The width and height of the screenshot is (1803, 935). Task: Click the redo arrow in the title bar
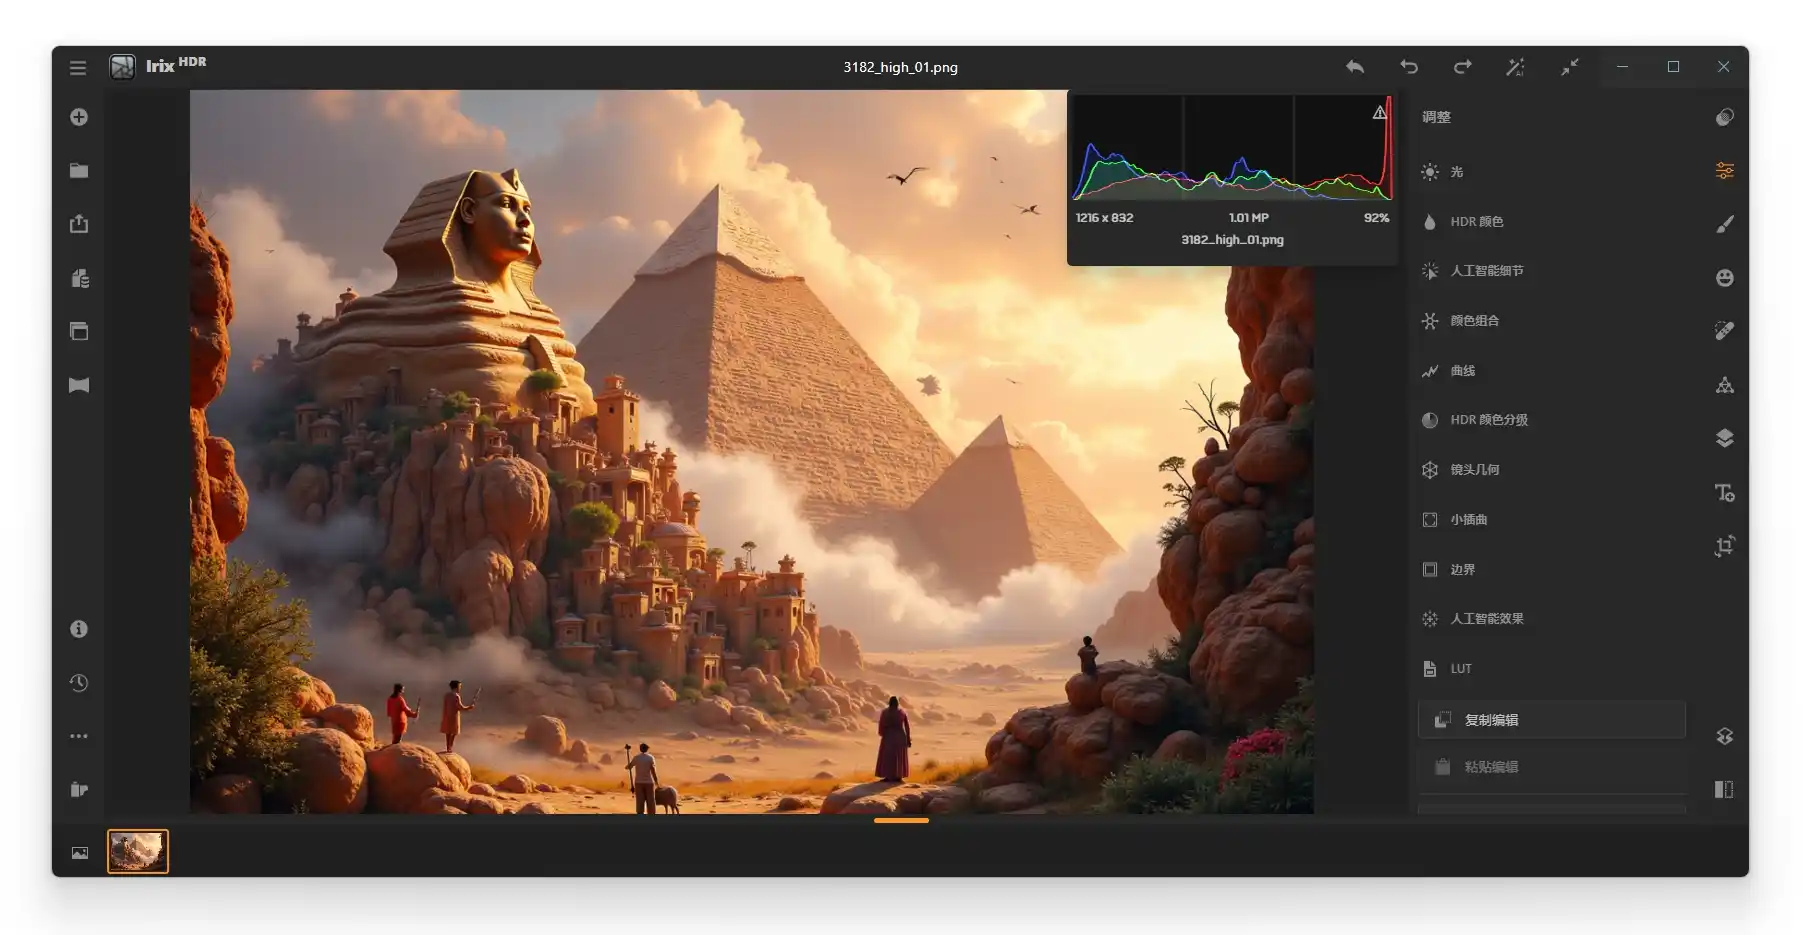(1462, 67)
